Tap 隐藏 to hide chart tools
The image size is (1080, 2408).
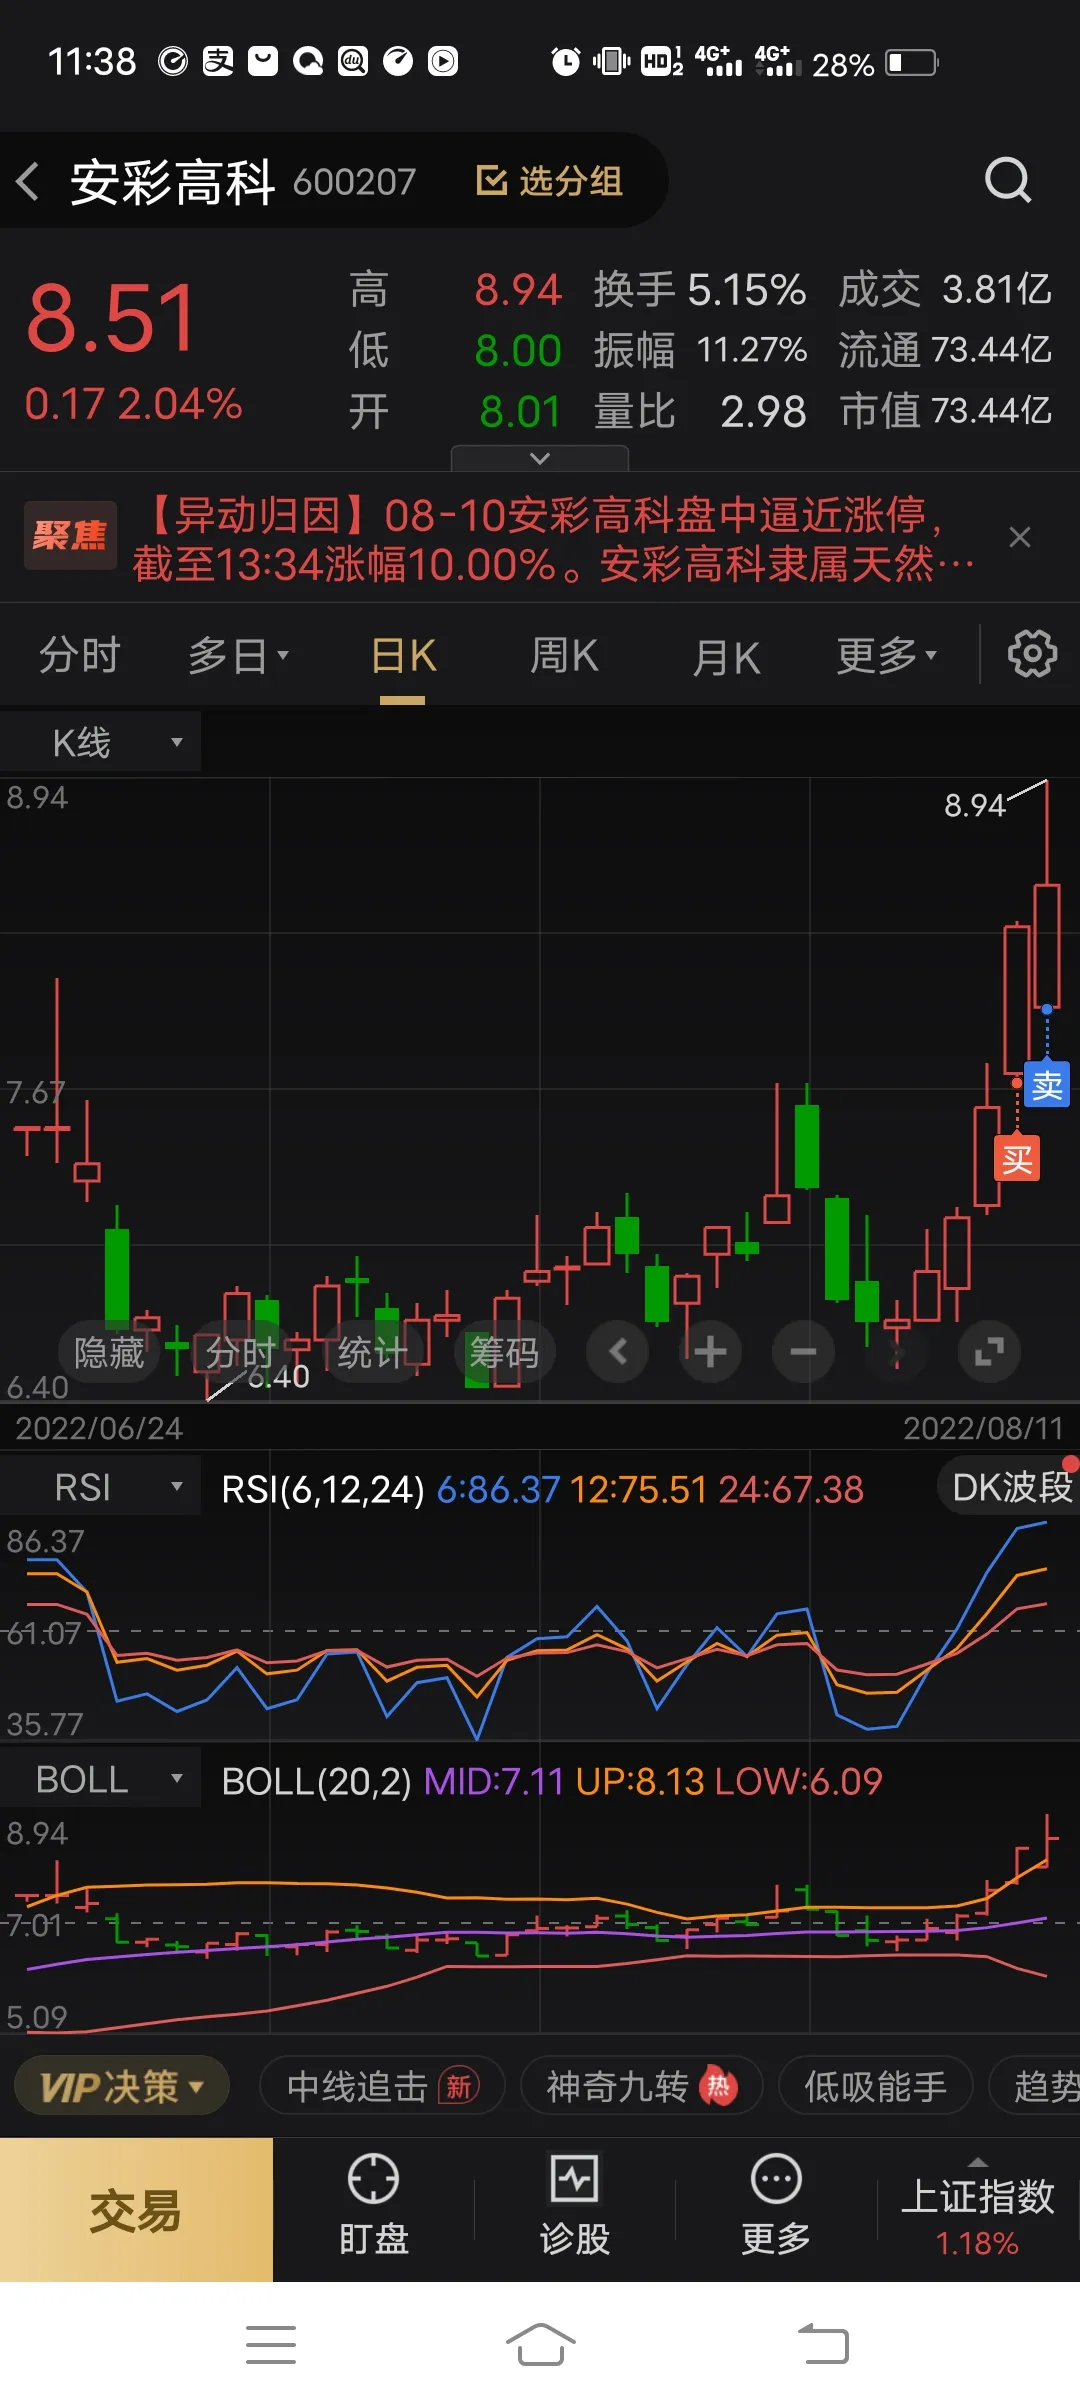[109, 1352]
